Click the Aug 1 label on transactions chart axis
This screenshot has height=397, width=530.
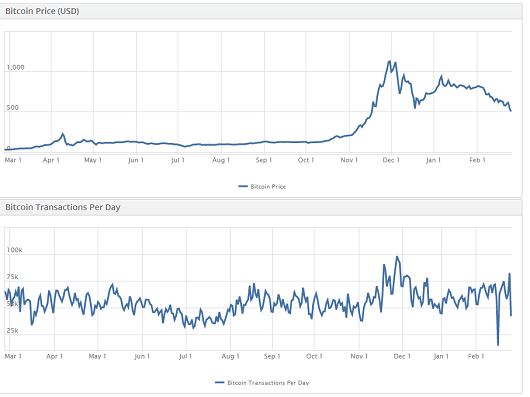pos(231,356)
